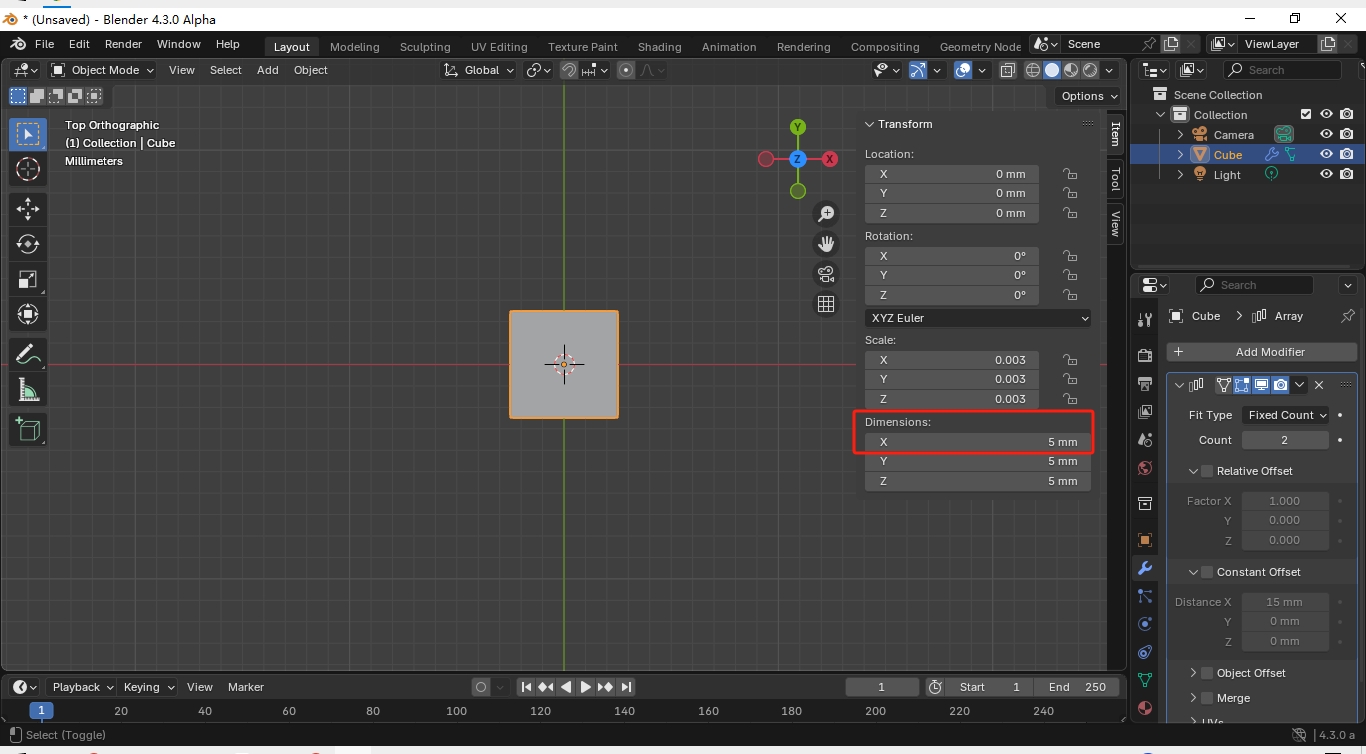The height and width of the screenshot is (754, 1366).
Task: Open the XYZ Euler rotation mode dropdown
Action: [x=978, y=318]
